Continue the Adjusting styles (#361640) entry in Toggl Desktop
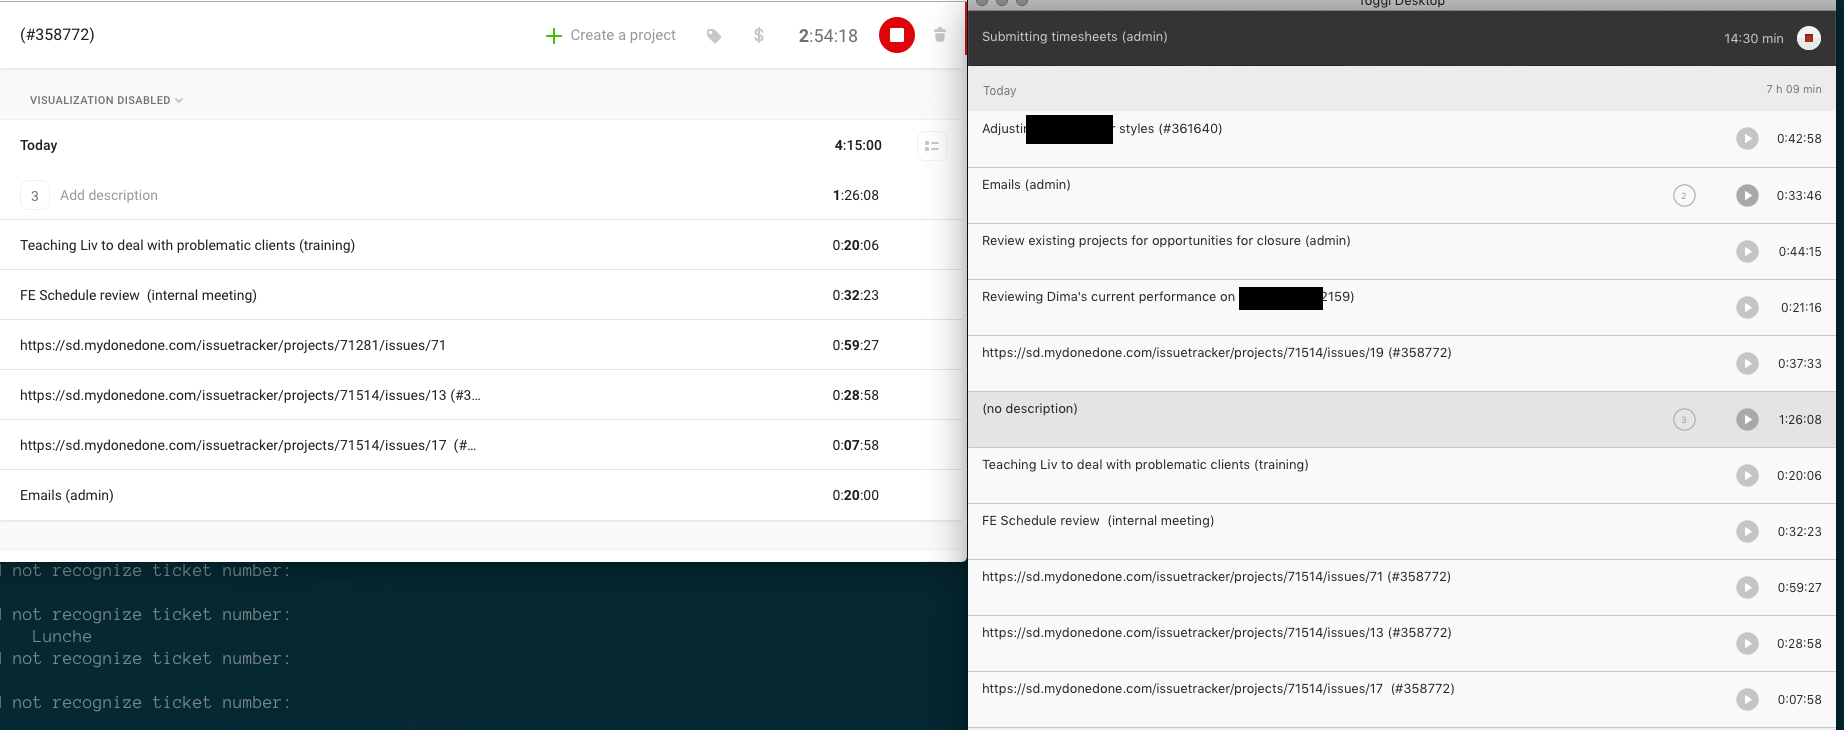The width and height of the screenshot is (1844, 730). tap(1747, 139)
